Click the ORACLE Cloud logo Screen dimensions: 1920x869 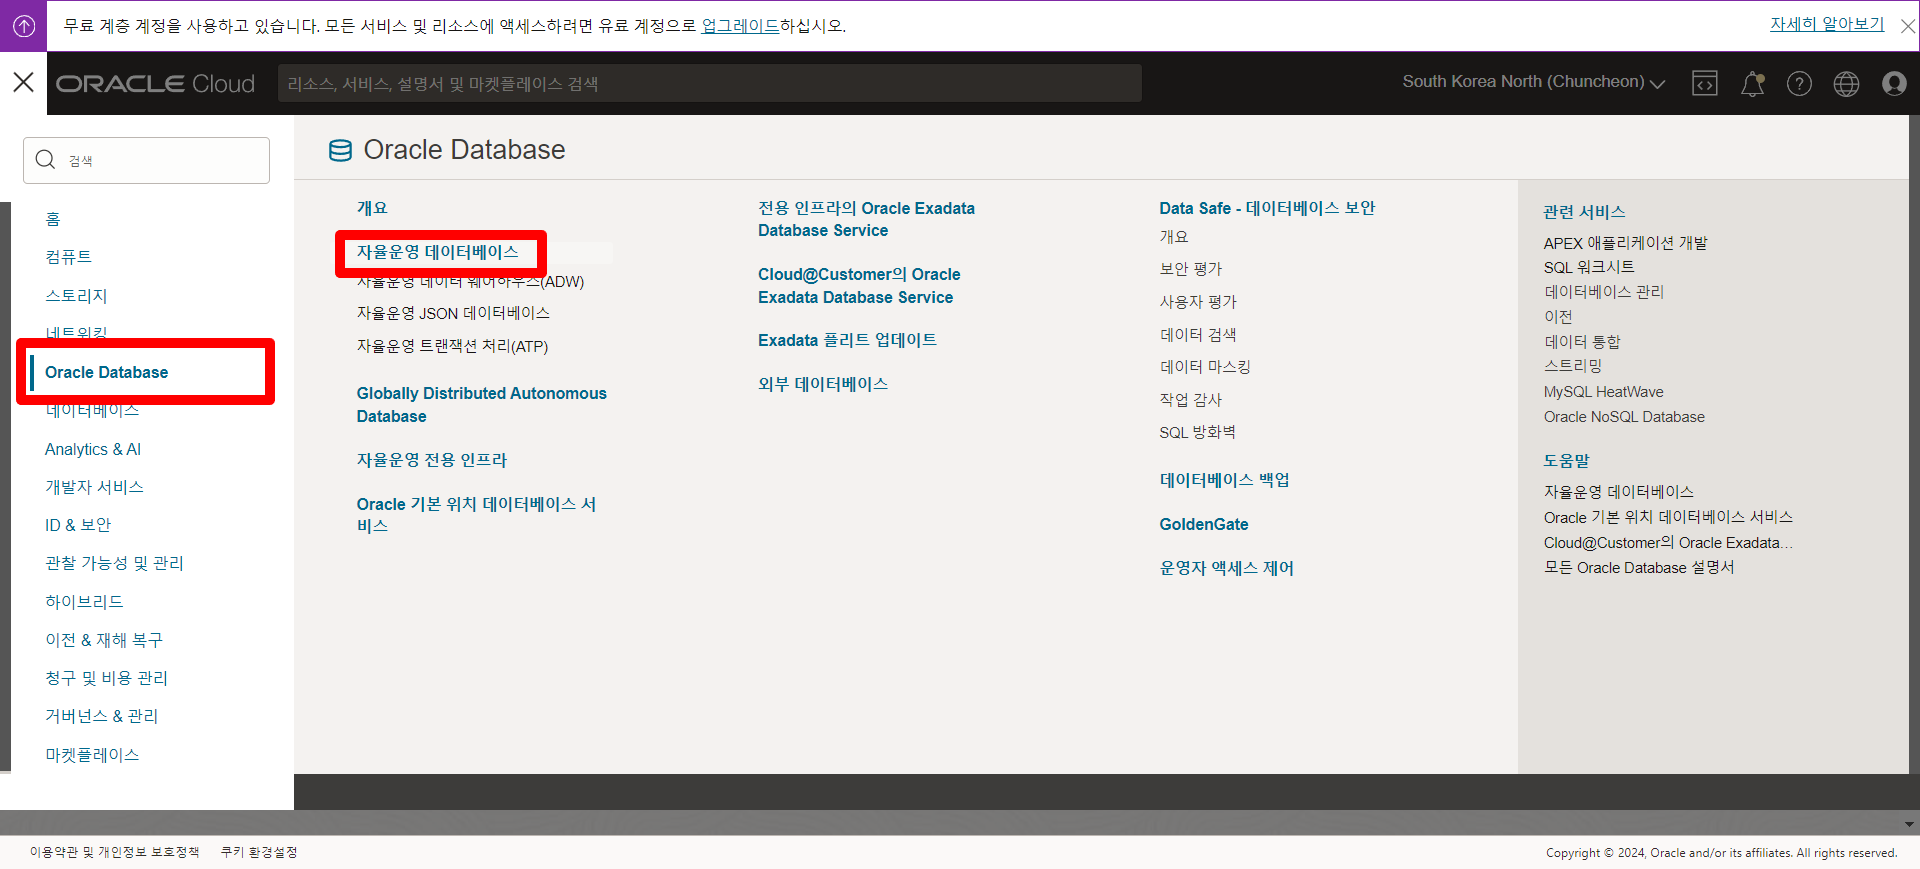[x=155, y=84]
